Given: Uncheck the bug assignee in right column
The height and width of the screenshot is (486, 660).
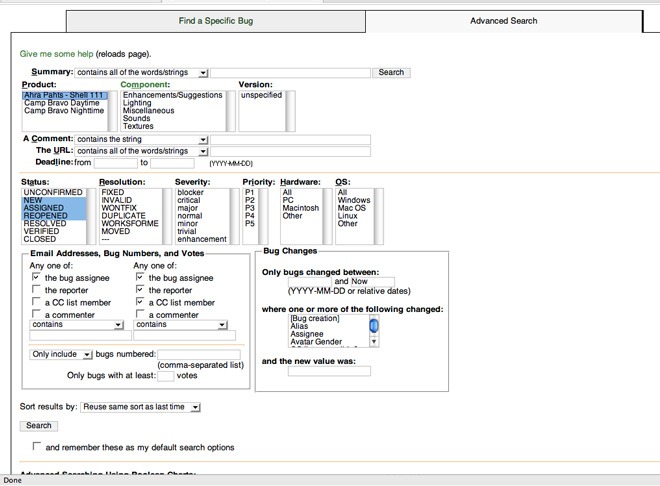Looking at the screenshot, I should (x=140, y=277).
